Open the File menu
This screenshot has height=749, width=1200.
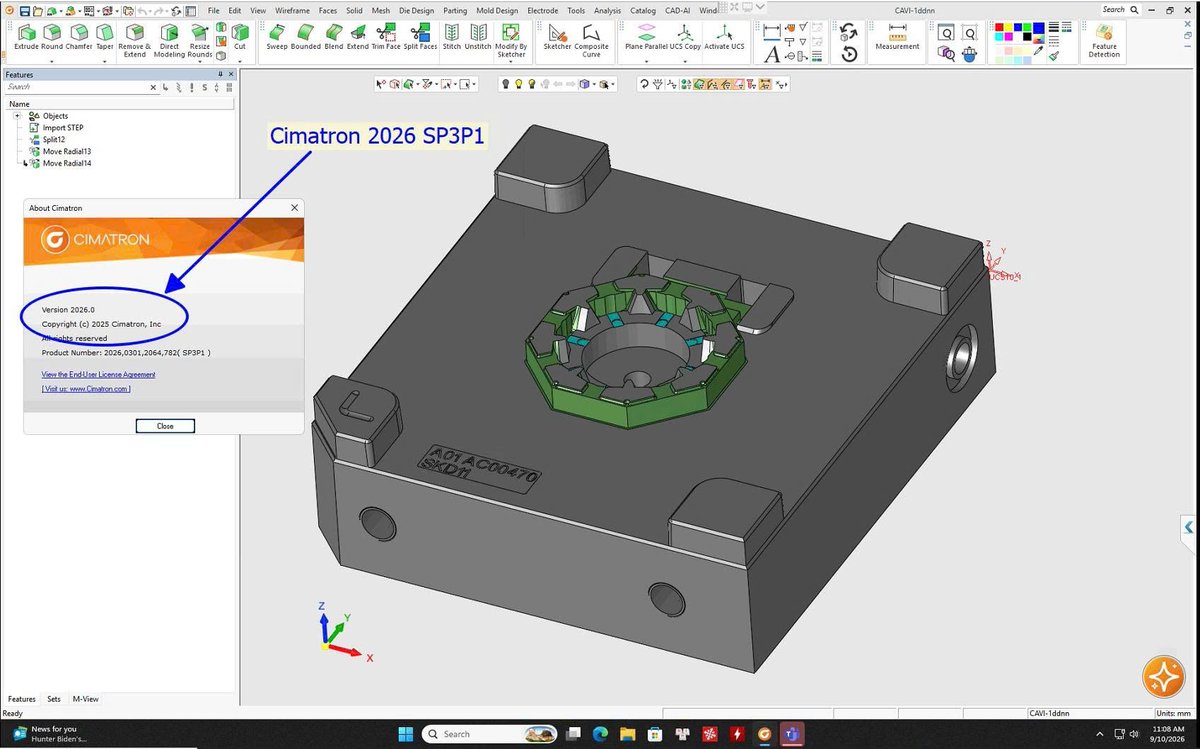tap(214, 10)
